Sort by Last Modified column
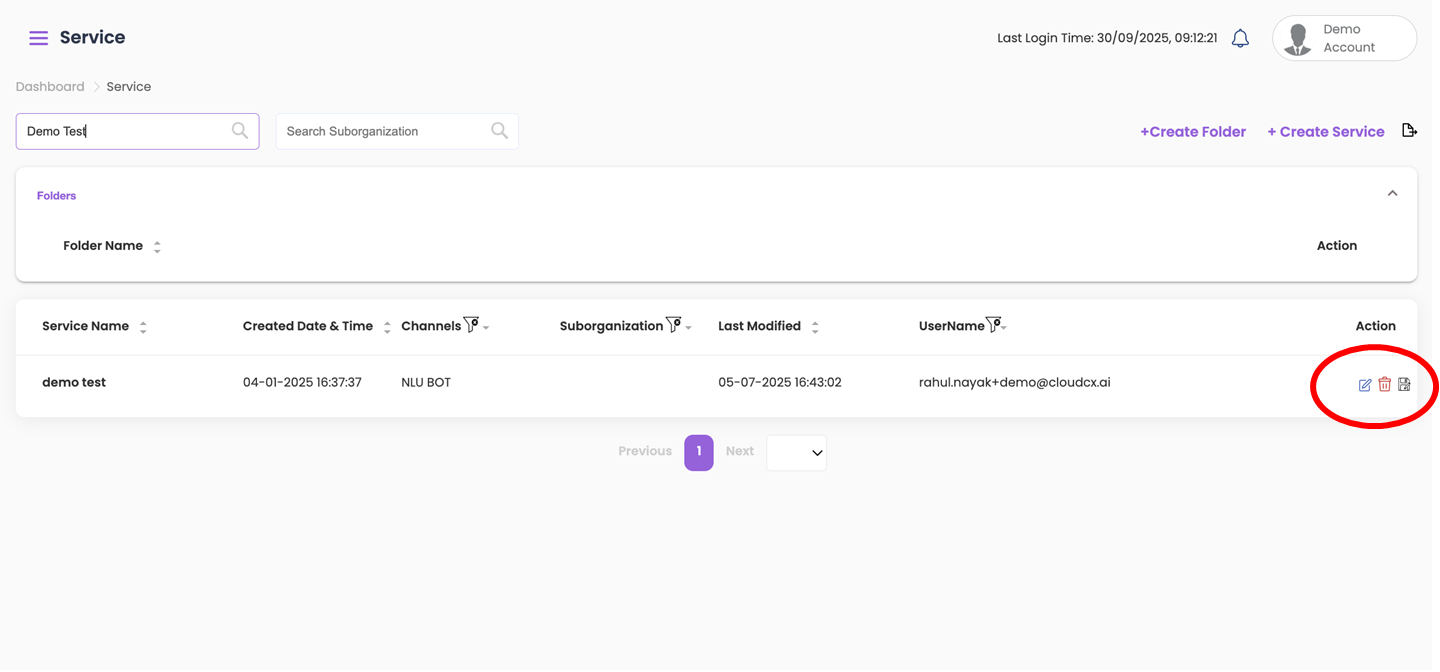The height and width of the screenshot is (672, 1440). [815, 327]
